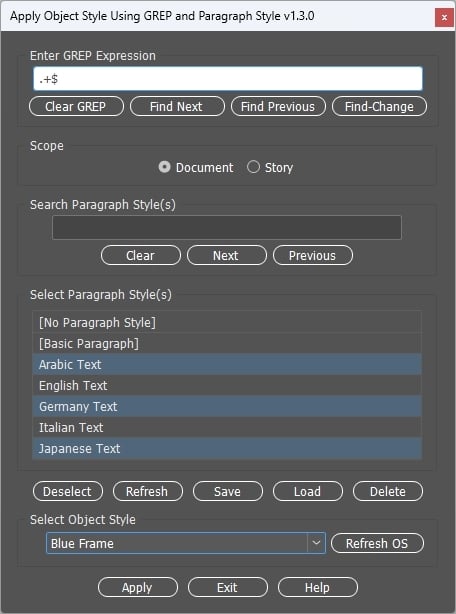Click into the Search Paragraph Style(s) field

(227, 227)
